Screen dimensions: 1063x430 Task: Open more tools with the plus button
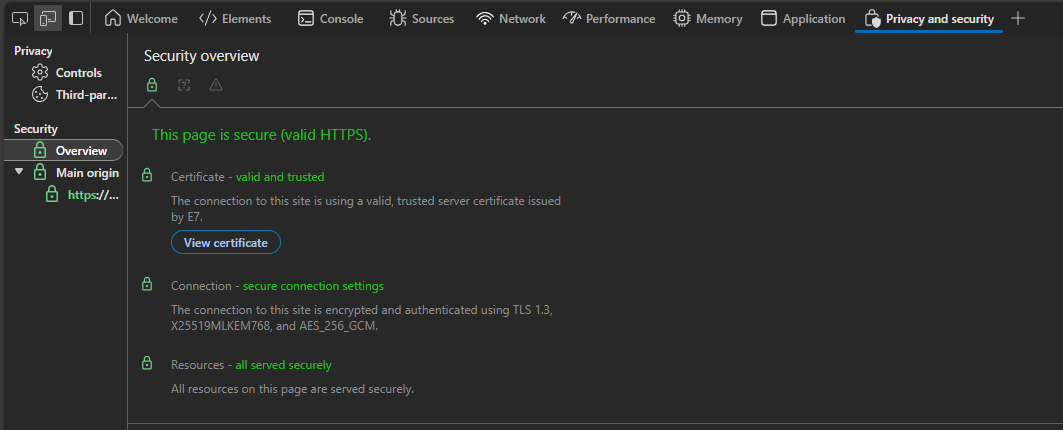click(1018, 18)
